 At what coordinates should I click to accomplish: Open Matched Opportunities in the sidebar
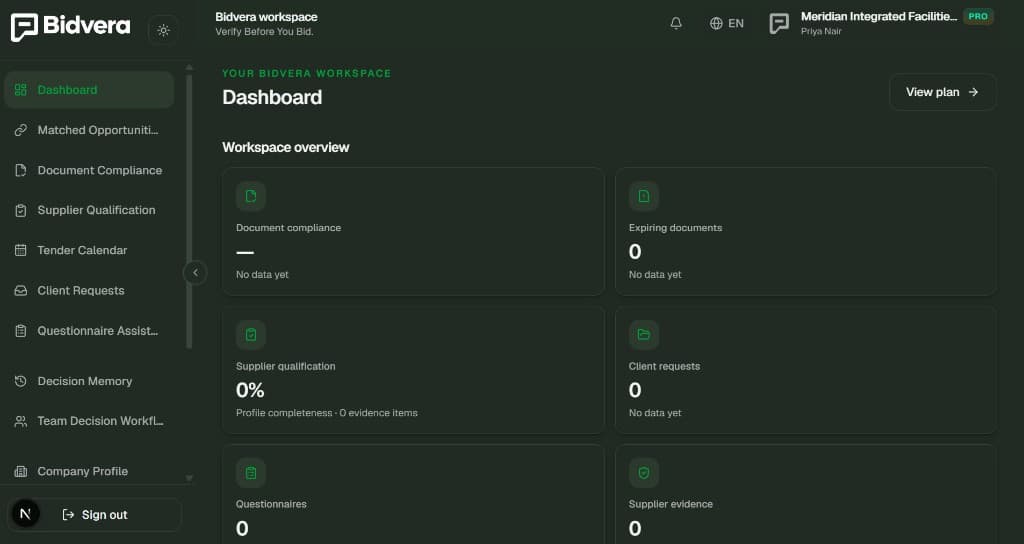pos(89,130)
